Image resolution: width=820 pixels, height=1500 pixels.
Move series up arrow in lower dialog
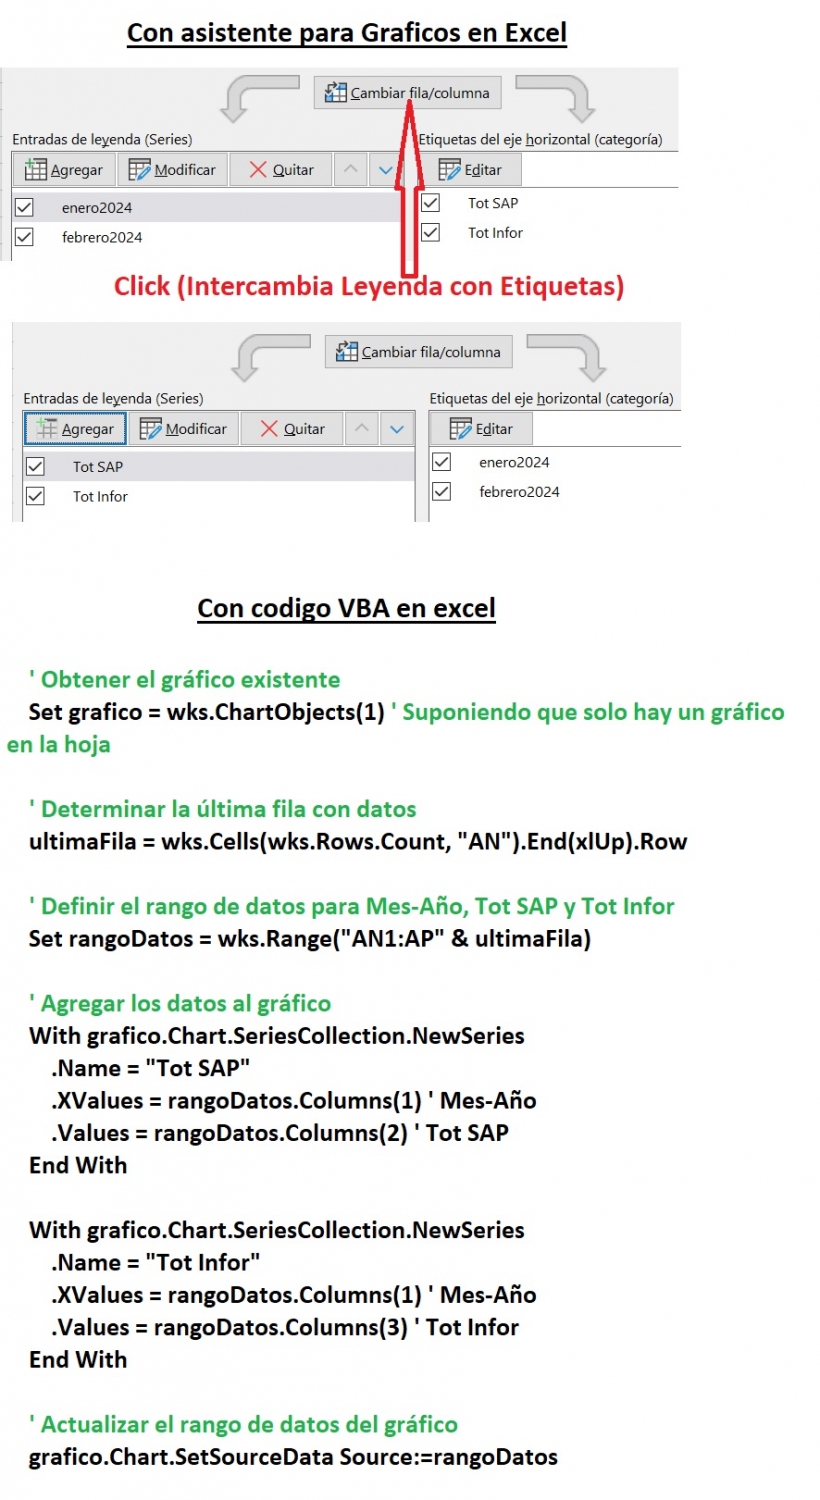(x=361, y=429)
